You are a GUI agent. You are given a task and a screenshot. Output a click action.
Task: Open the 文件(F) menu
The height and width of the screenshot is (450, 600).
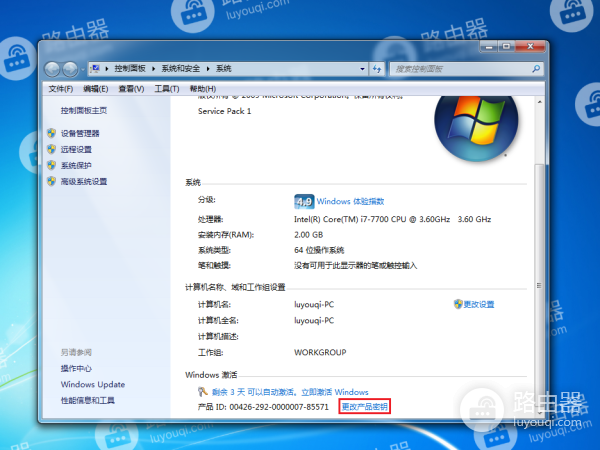(60, 89)
